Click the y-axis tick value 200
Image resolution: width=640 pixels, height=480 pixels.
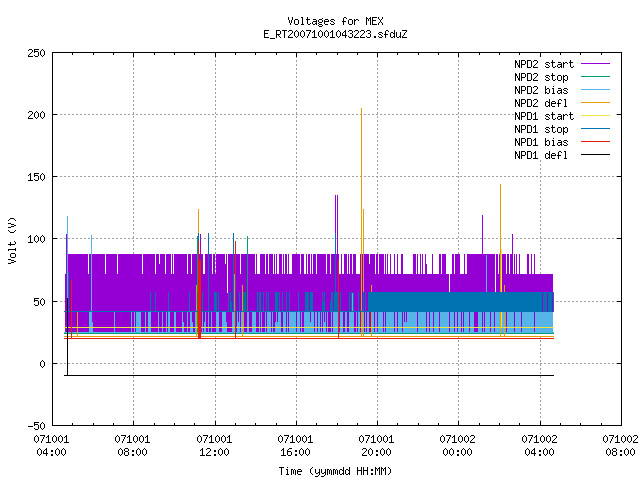(x=36, y=115)
